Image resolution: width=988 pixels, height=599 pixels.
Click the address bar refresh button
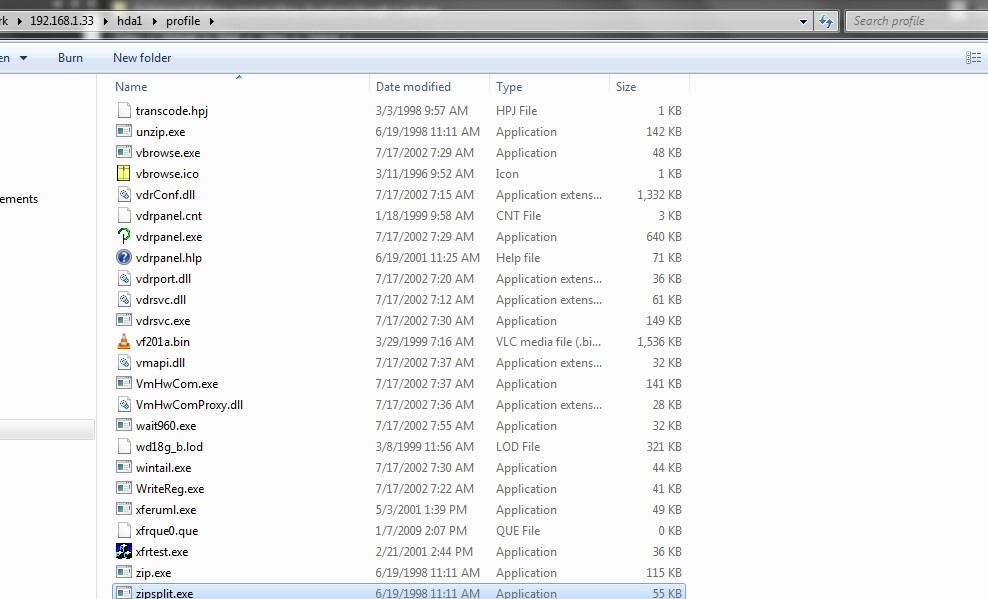[827, 21]
